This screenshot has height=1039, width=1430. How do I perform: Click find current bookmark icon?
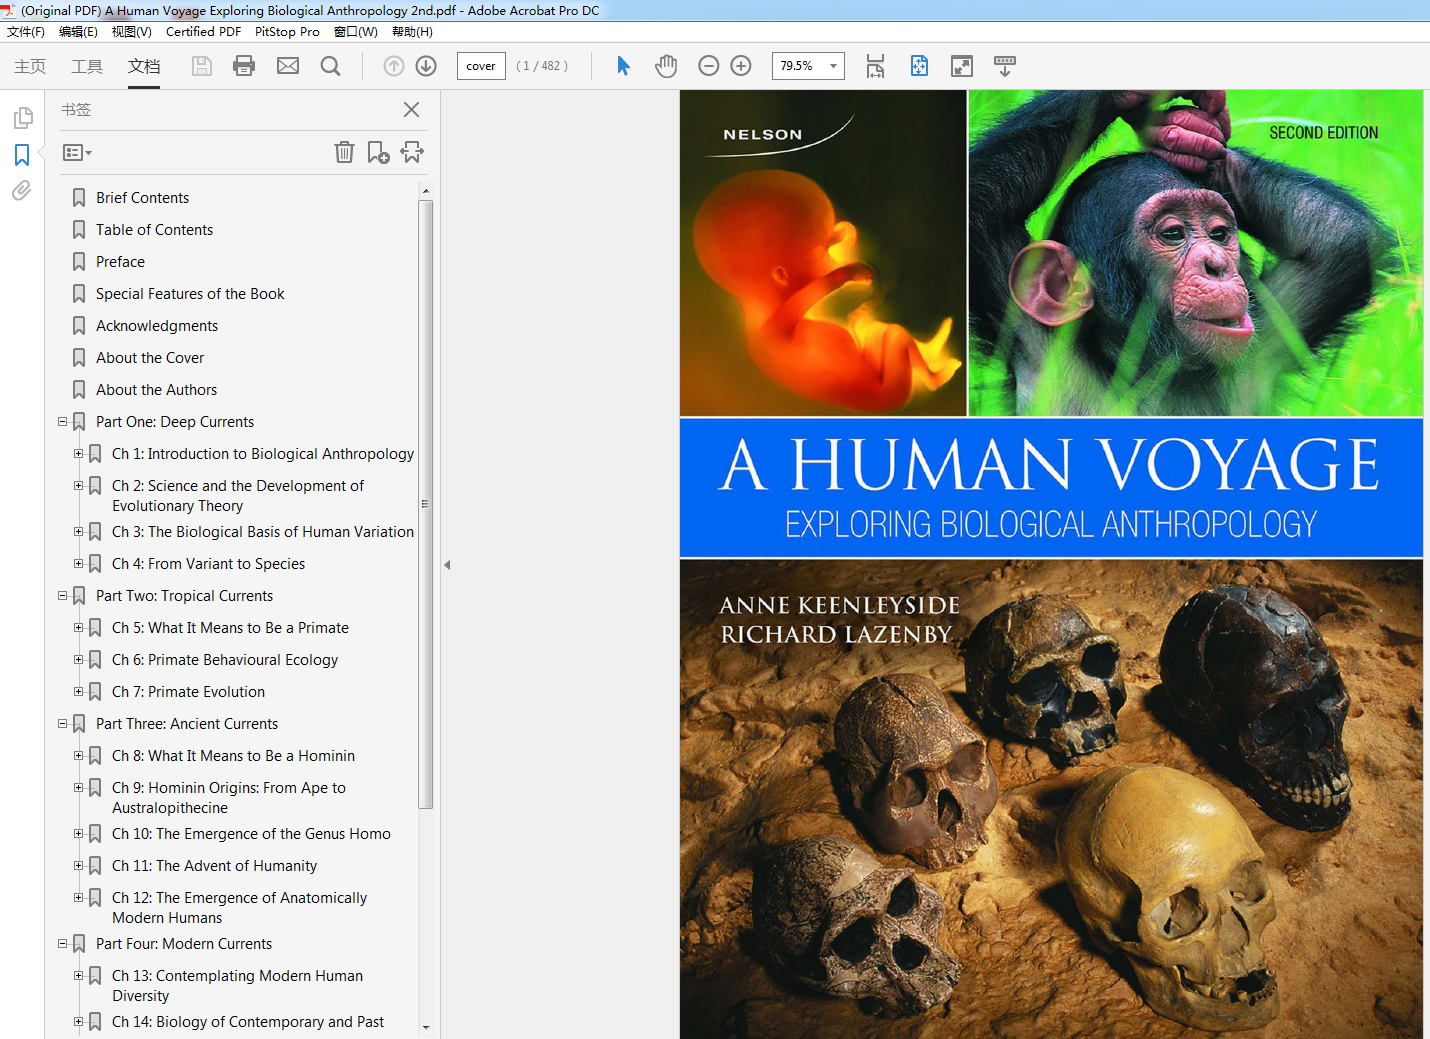[x=412, y=152]
